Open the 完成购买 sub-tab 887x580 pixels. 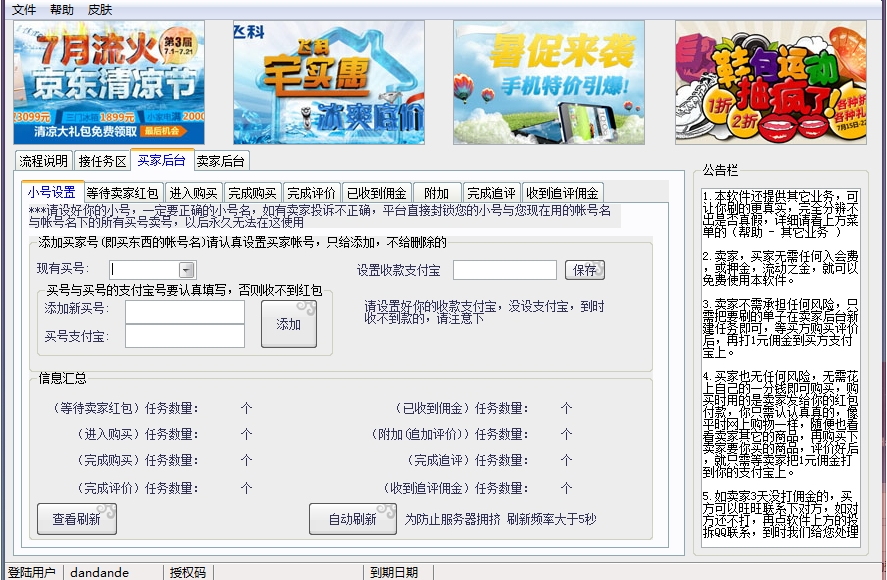(252, 193)
